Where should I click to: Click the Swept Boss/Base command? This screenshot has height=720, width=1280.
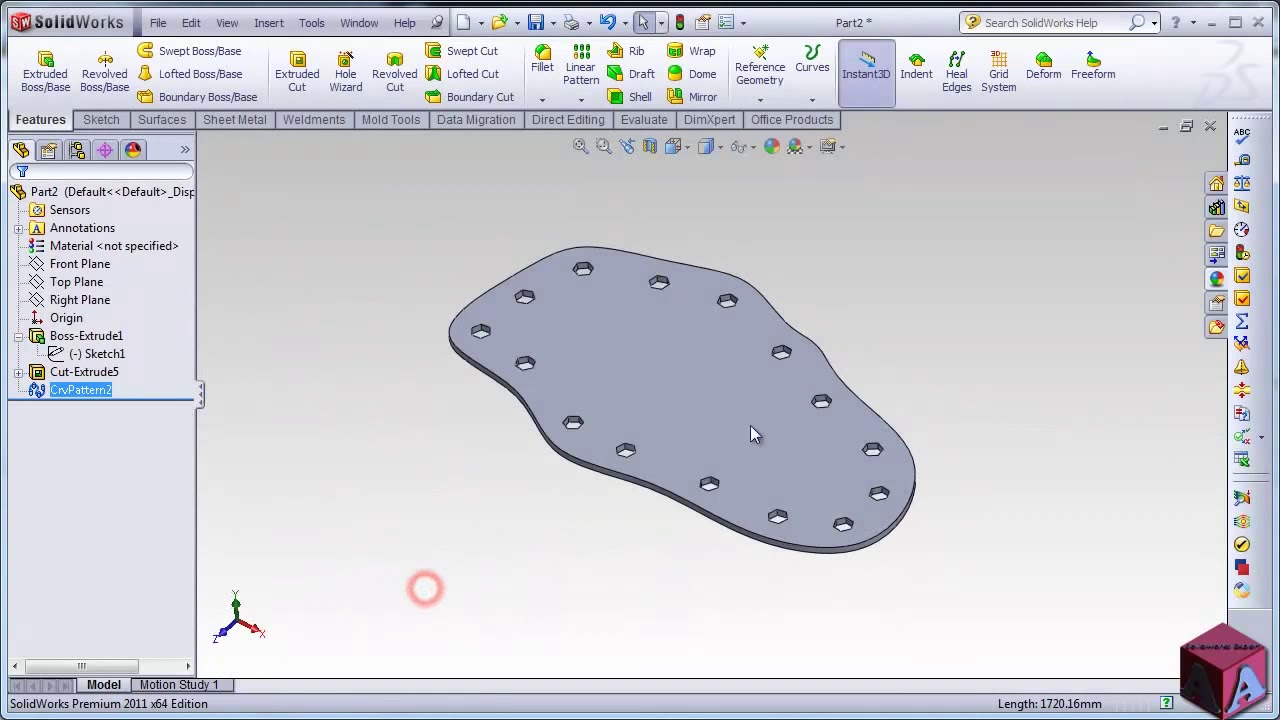coord(189,51)
